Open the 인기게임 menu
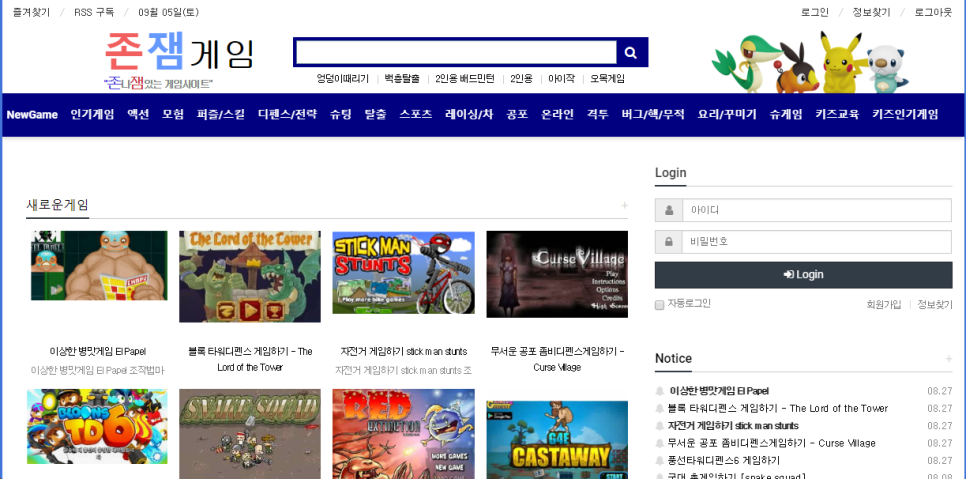 click(x=92, y=115)
